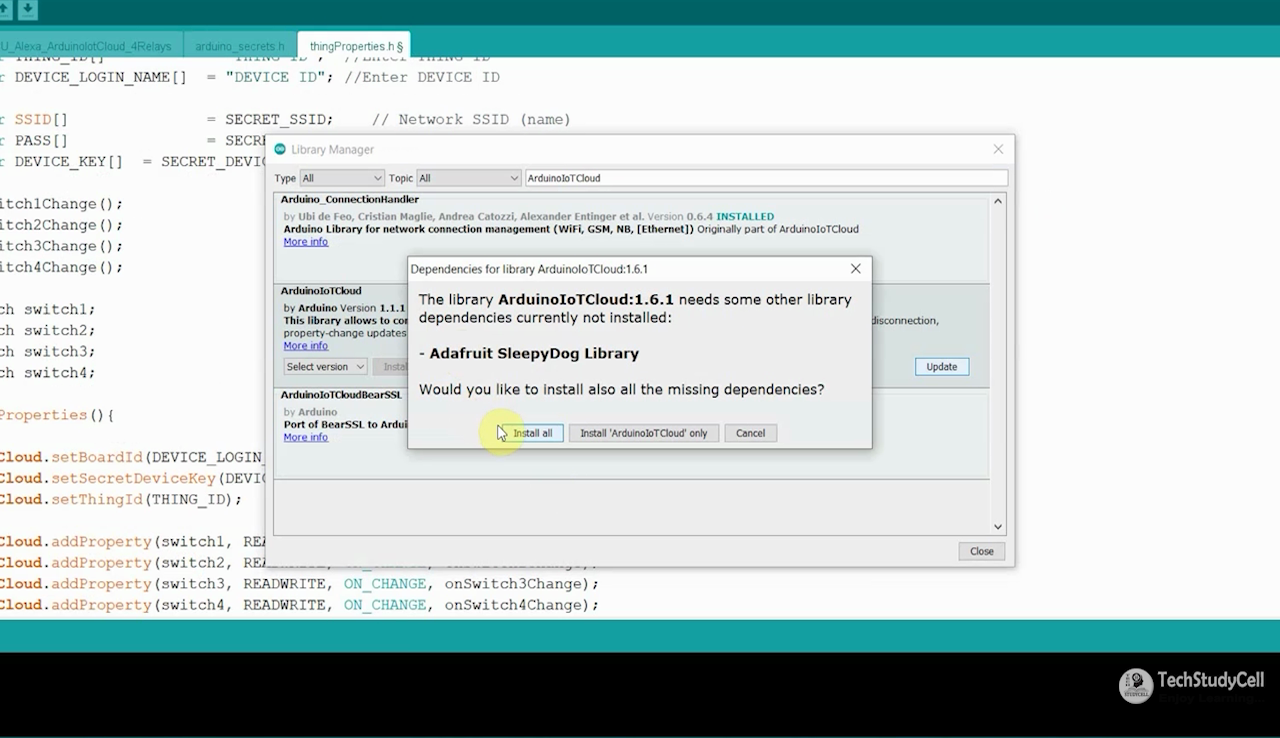Click Install all in the dependencies dialog
1280x738 pixels.
(532, 433)
